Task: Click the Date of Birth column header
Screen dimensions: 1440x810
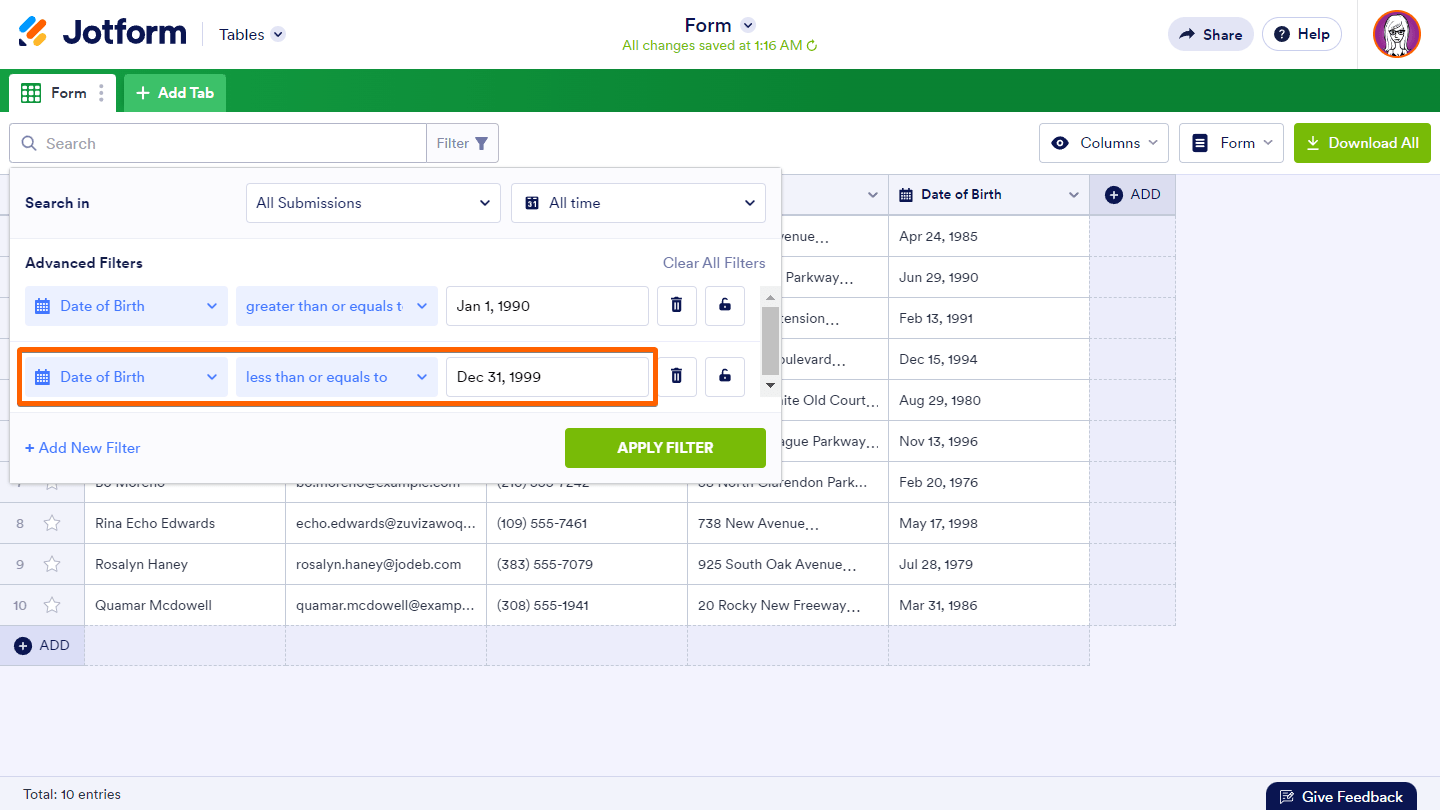Action: [989, 195]
